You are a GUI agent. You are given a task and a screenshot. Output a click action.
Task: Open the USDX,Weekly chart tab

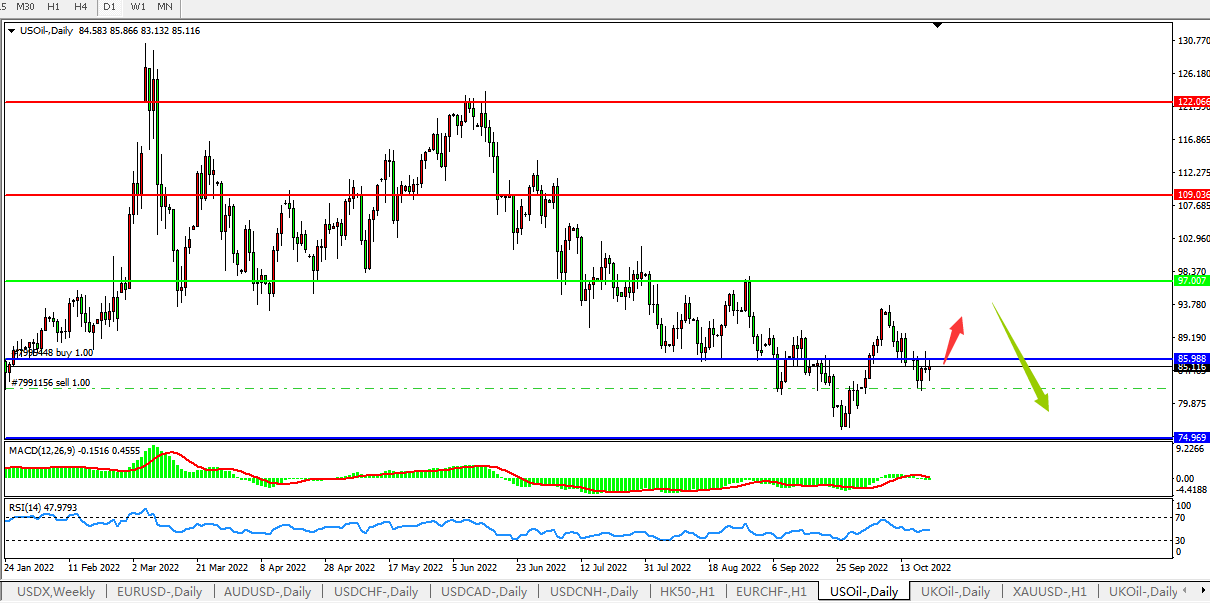point(57,592)
